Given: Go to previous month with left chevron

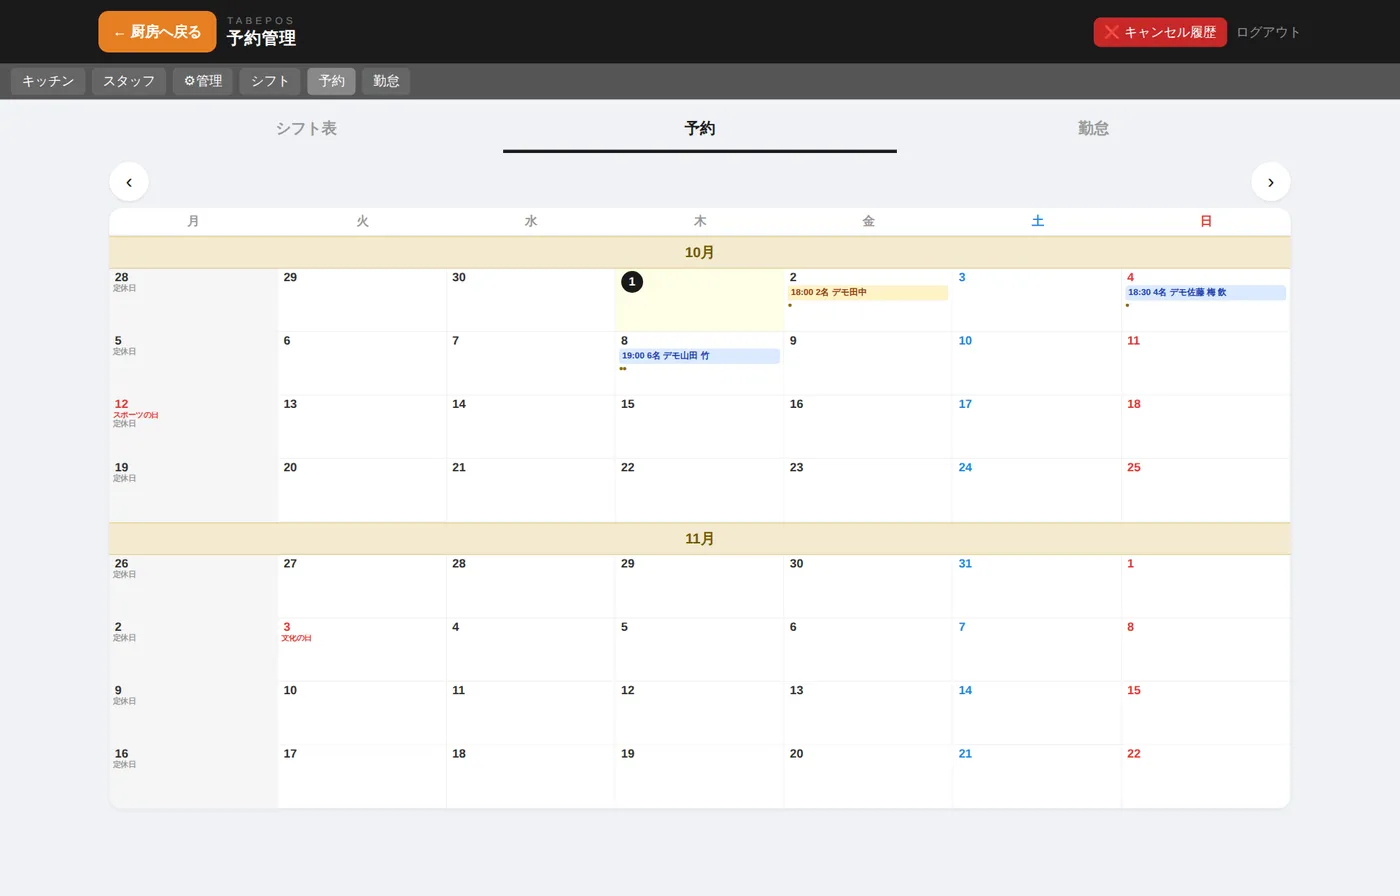Looking at the screenshot, I should coord(129,182).
